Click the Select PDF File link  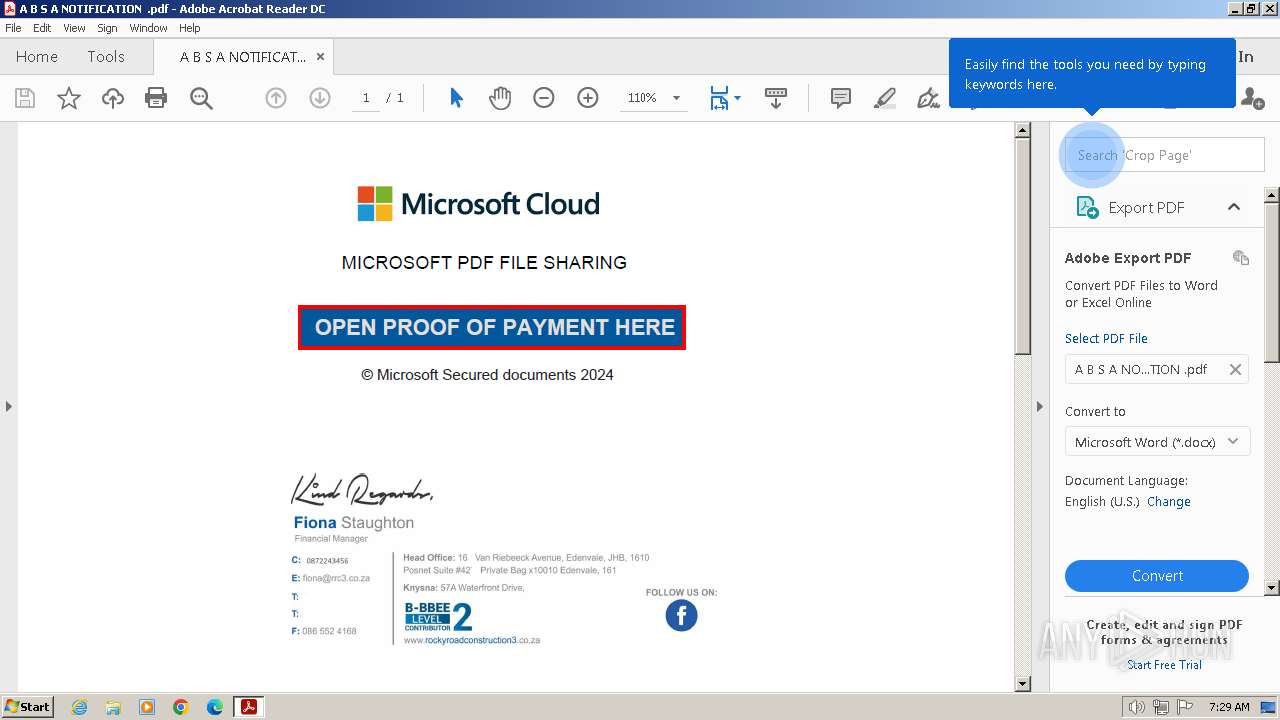1106,339
